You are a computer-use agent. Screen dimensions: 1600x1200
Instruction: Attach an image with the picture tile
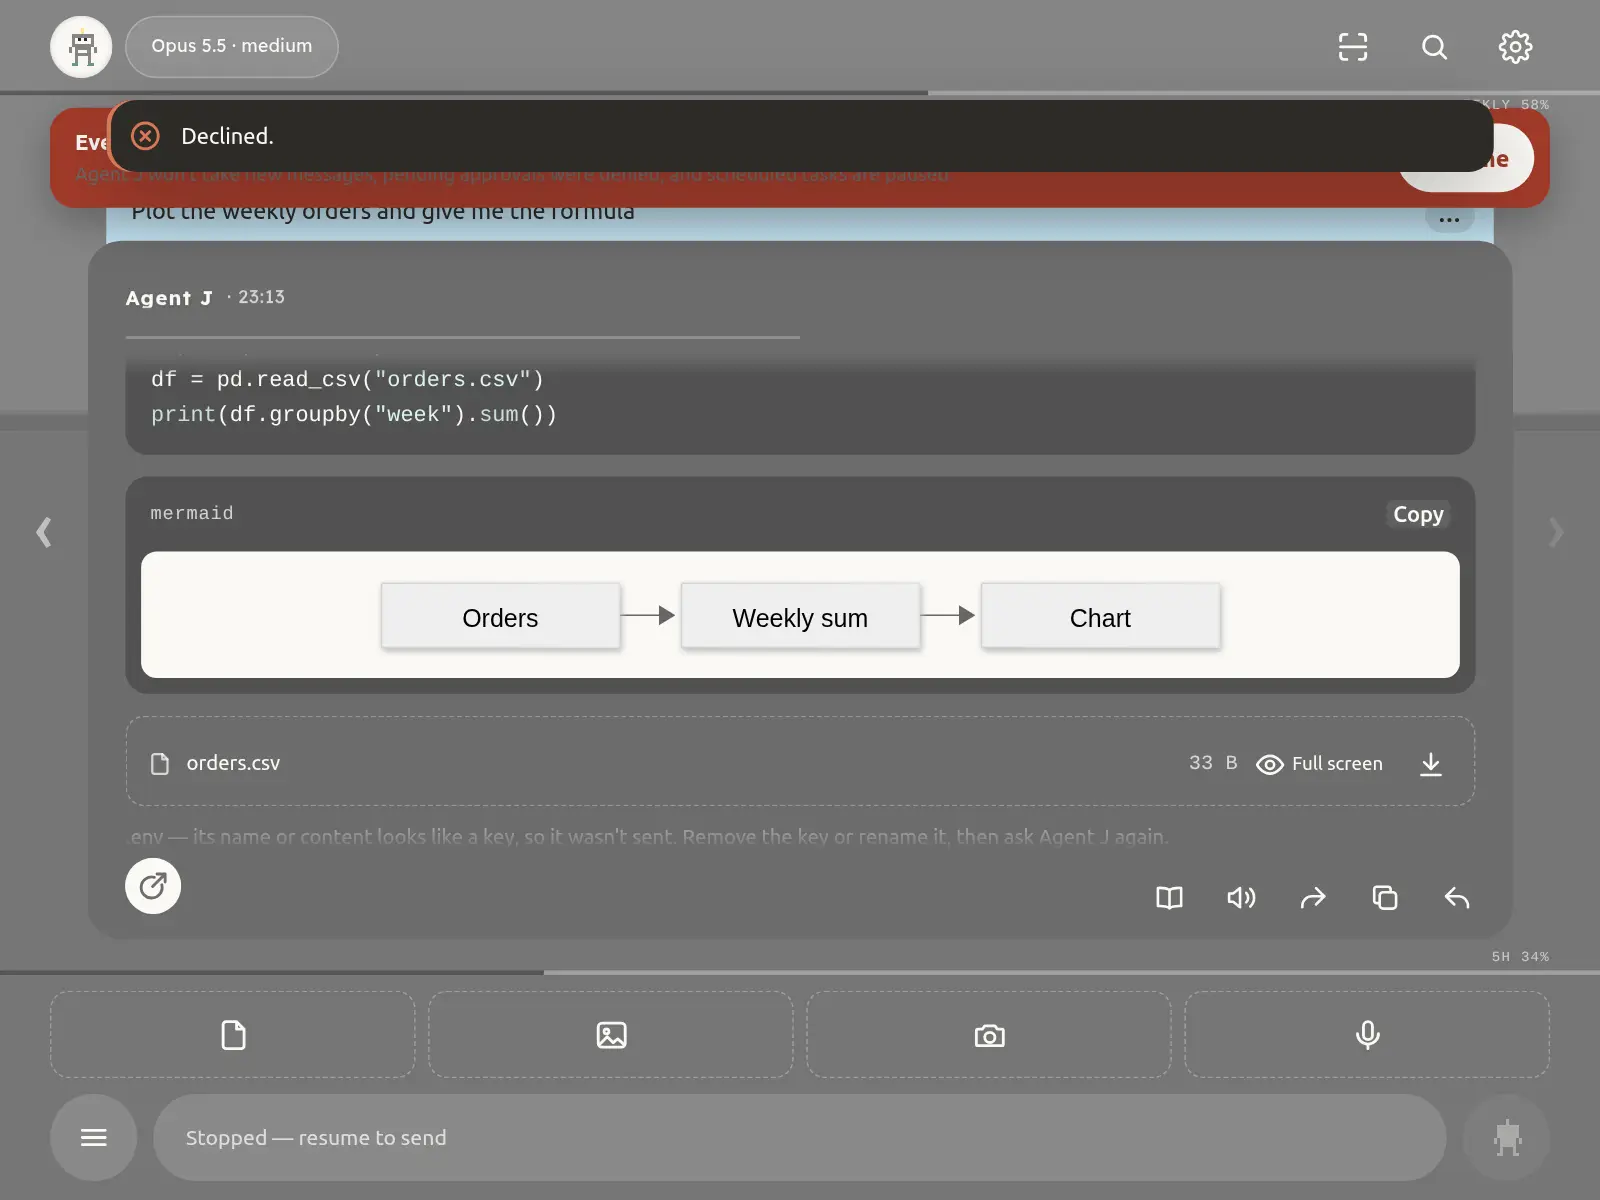pyautogui.click(x=611, y=1035)
